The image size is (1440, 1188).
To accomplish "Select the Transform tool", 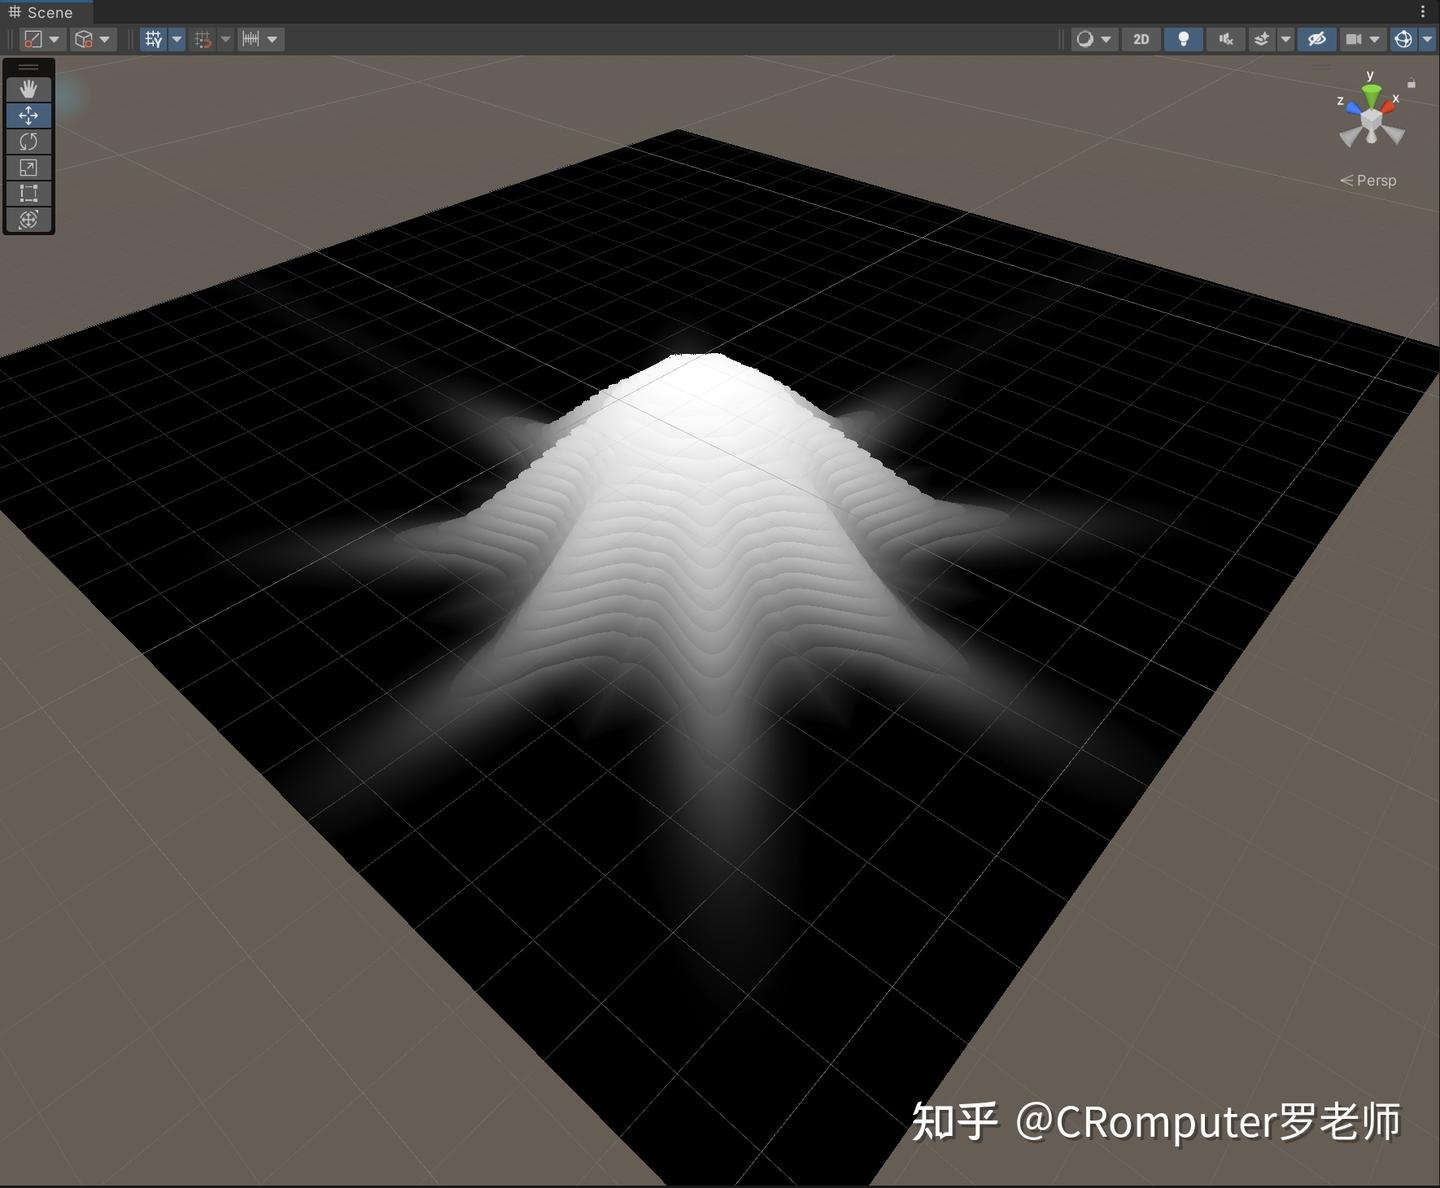I will click(29, 219).
